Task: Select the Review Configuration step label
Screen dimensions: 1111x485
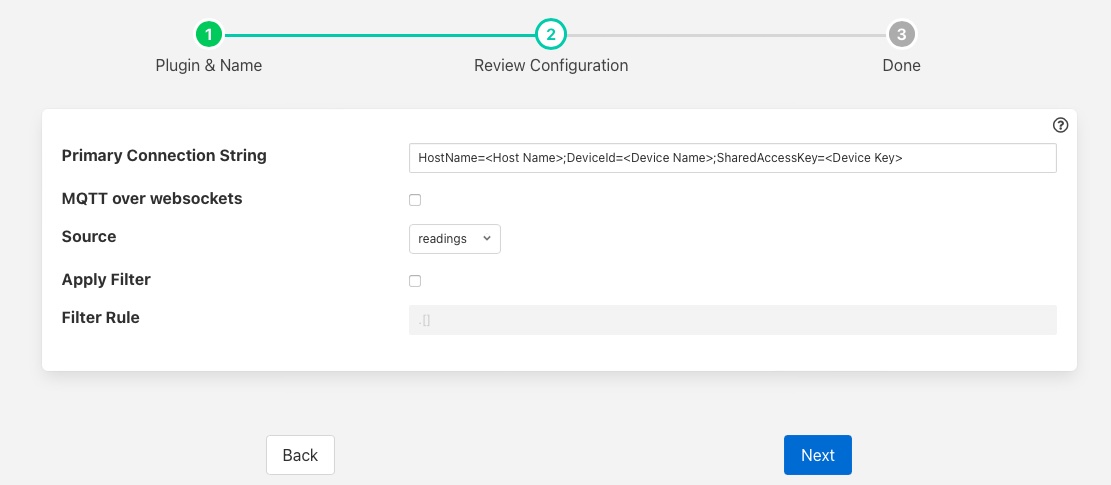Action: (x=550, y=66)
